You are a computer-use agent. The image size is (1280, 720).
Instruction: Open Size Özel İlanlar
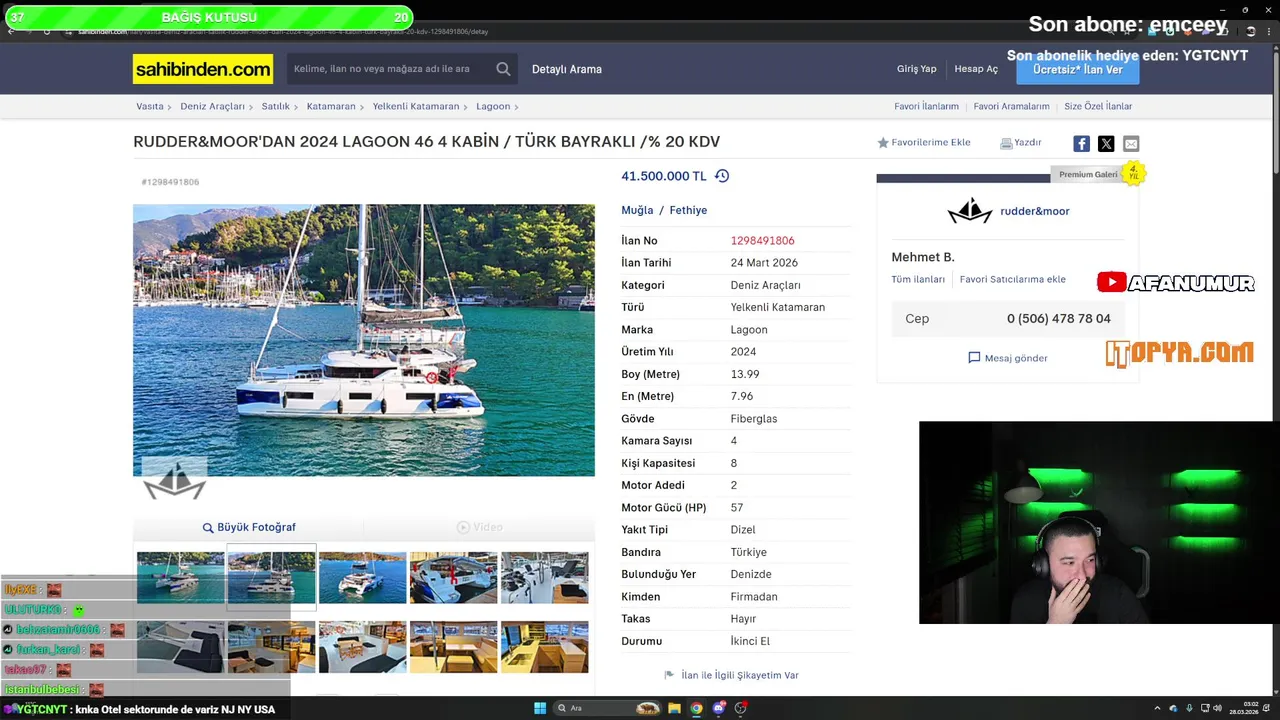coord(1098,106)
